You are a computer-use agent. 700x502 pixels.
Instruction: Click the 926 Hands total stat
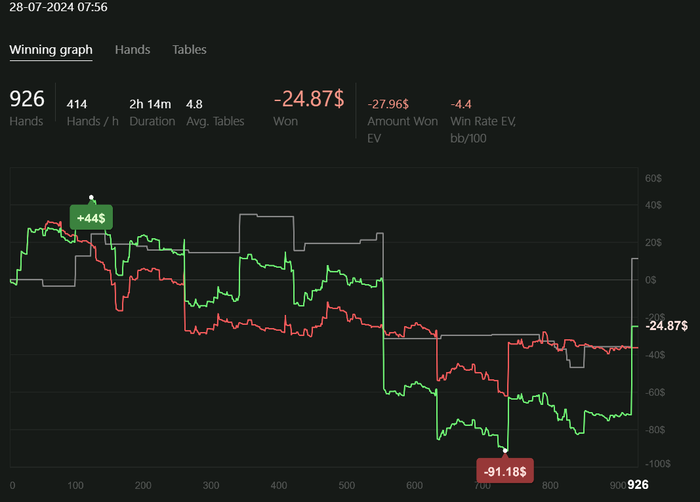tap(27, 99)
